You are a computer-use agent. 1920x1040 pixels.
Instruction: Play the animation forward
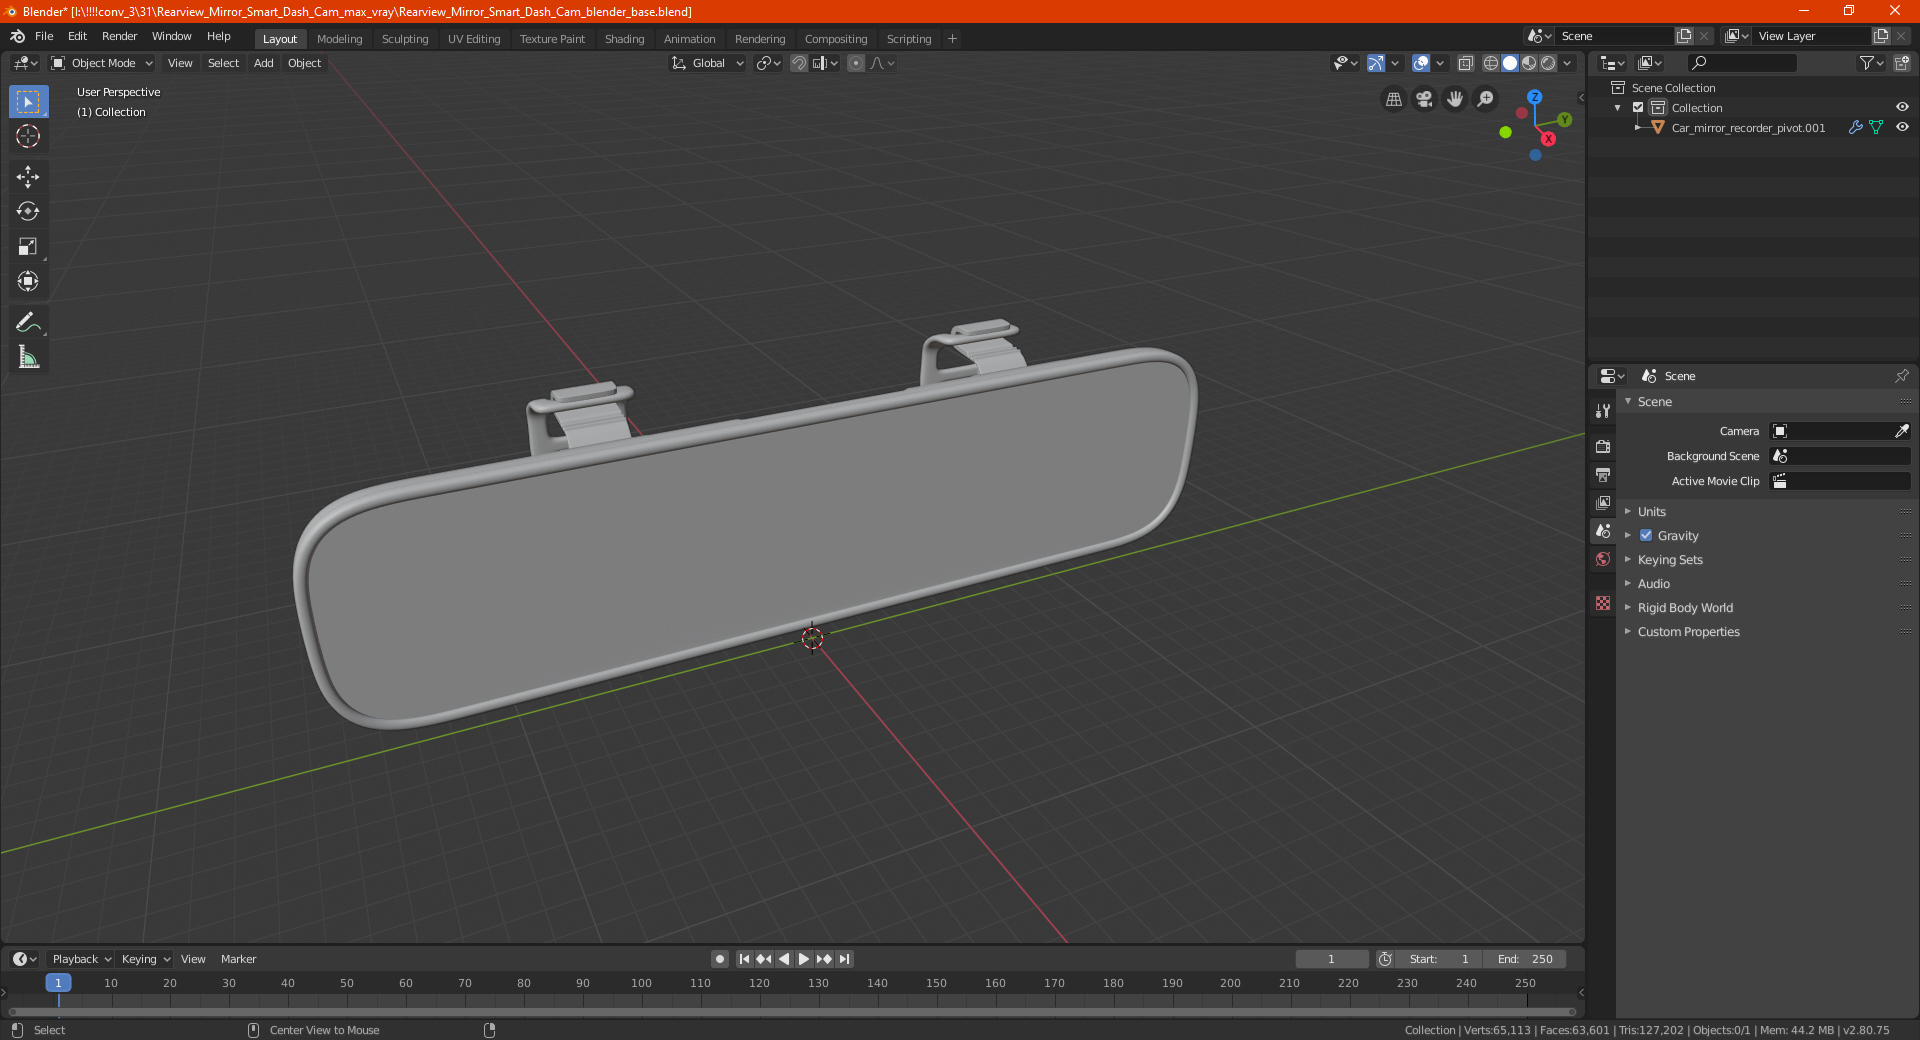[x=804, y=959]
